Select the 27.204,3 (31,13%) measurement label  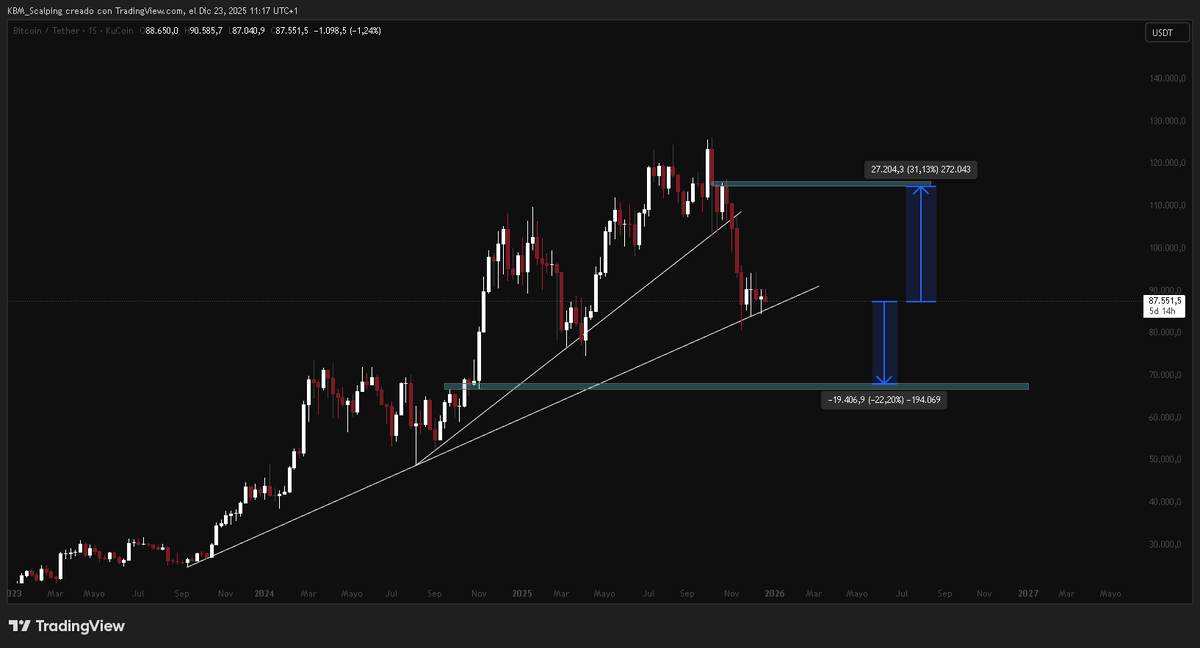click(920, 169)
